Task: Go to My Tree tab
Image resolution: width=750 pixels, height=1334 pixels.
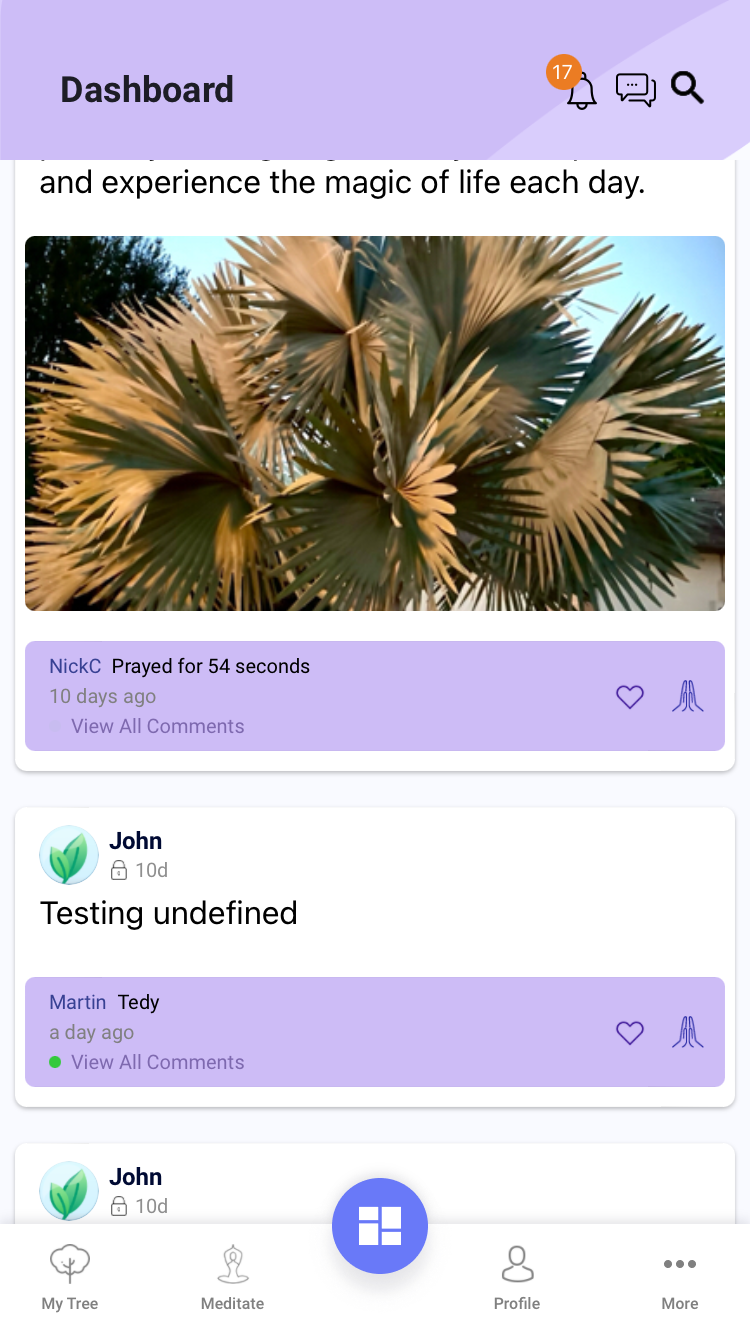Action: coord(70,1278)
